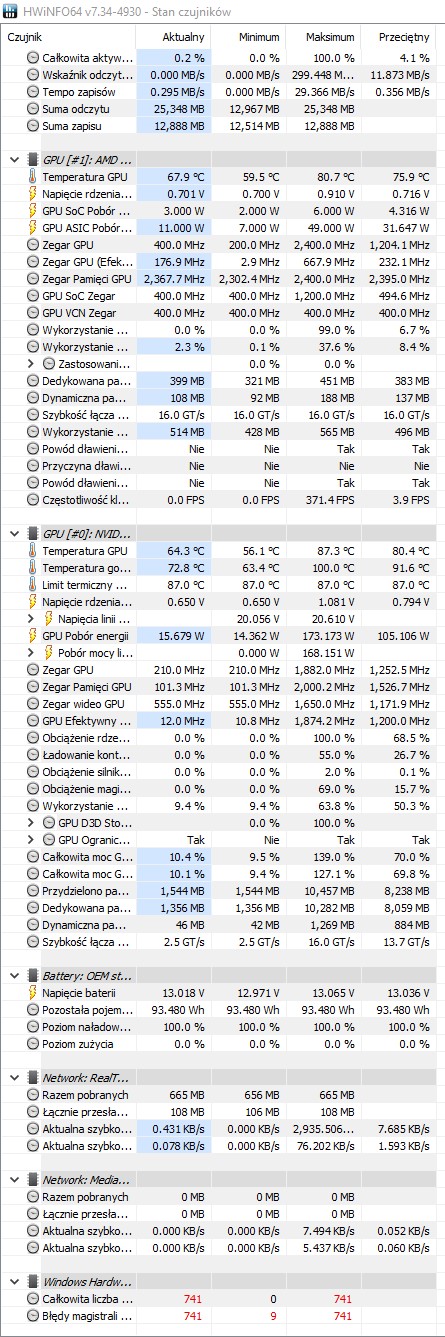Viewport: 445px width, 1337px height.
Task: Click the thermometer icon beside Limit termiczny
Action: tap(33, 585)
